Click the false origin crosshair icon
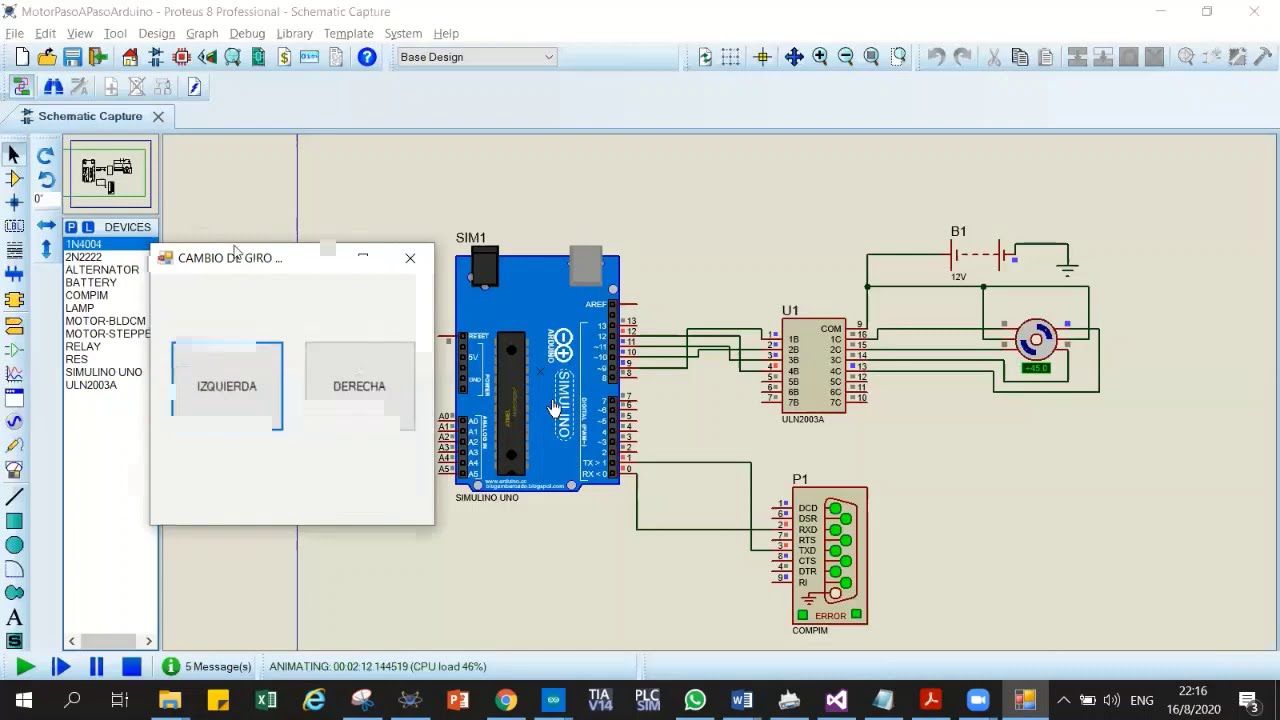The width and height of the screenshot is (1280, 720). coord(763,57)
